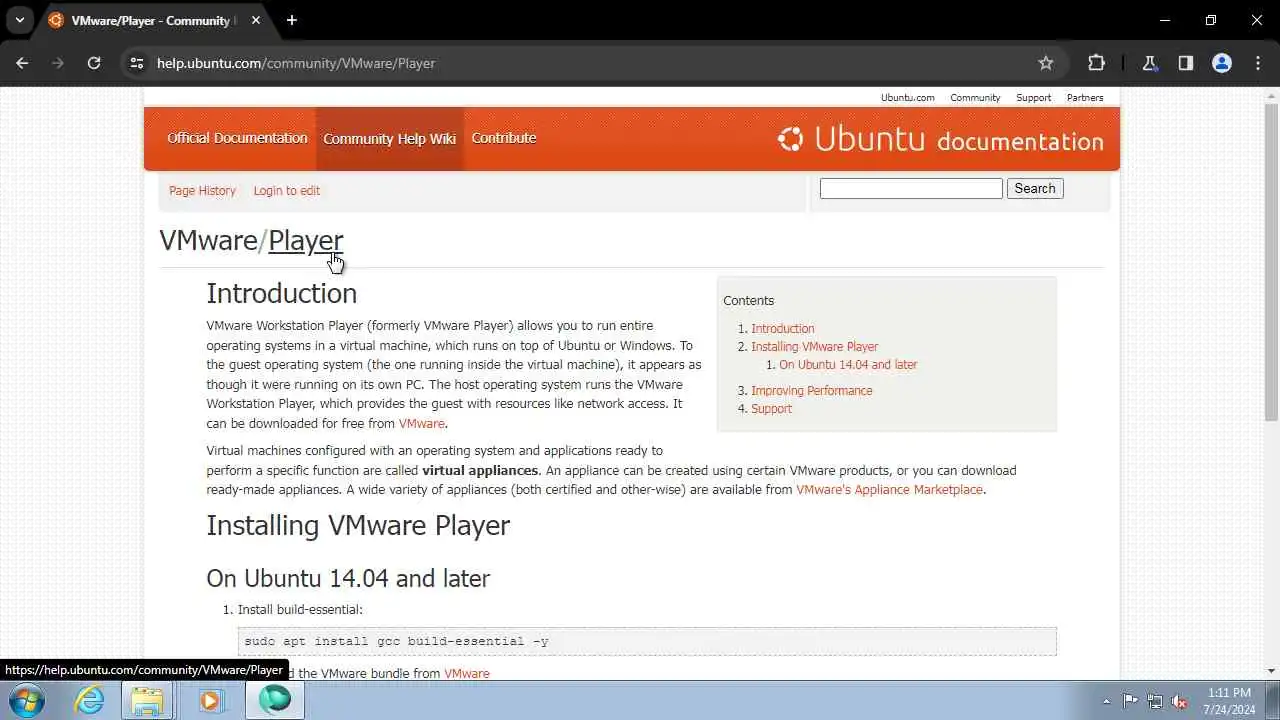The width and height of the screenshot is (1280, 720).
Task: Open Internet Explorer from taskbar
Action: click(x=90, y=700)
